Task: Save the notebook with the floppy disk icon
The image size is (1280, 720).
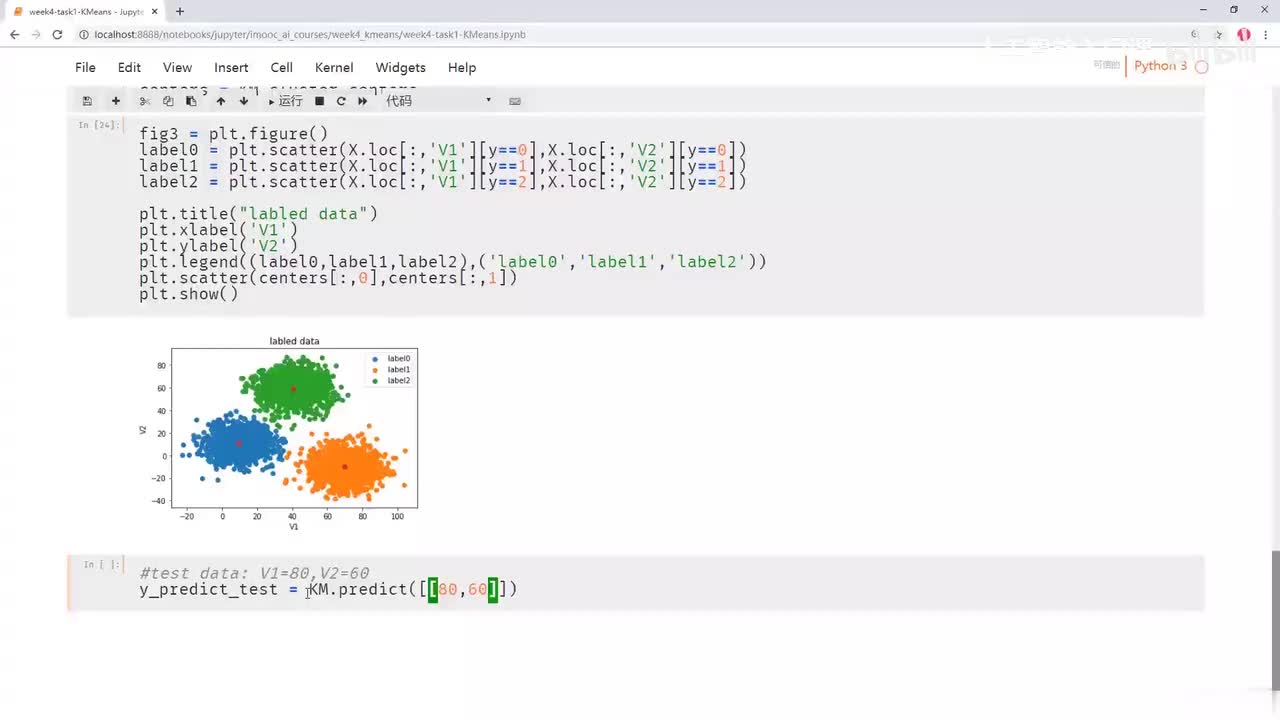Action: [x=87, y=101]
